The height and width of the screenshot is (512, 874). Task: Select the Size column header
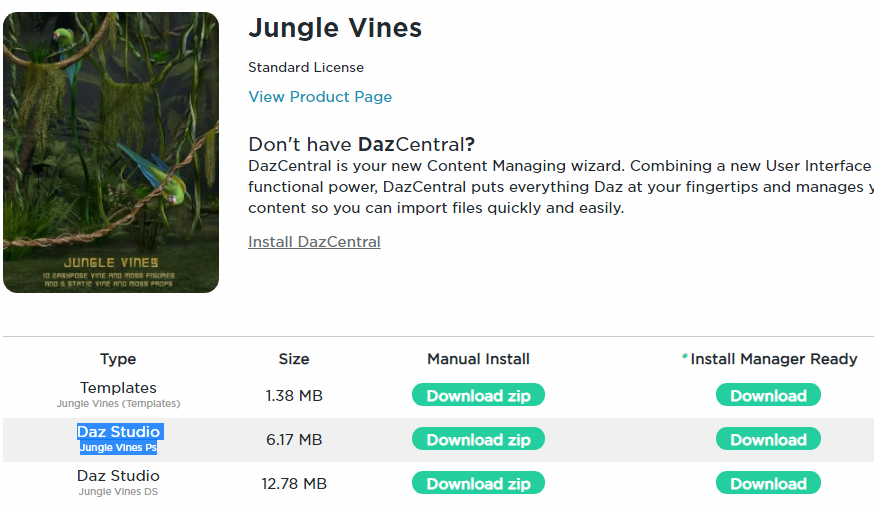(294, 359)
